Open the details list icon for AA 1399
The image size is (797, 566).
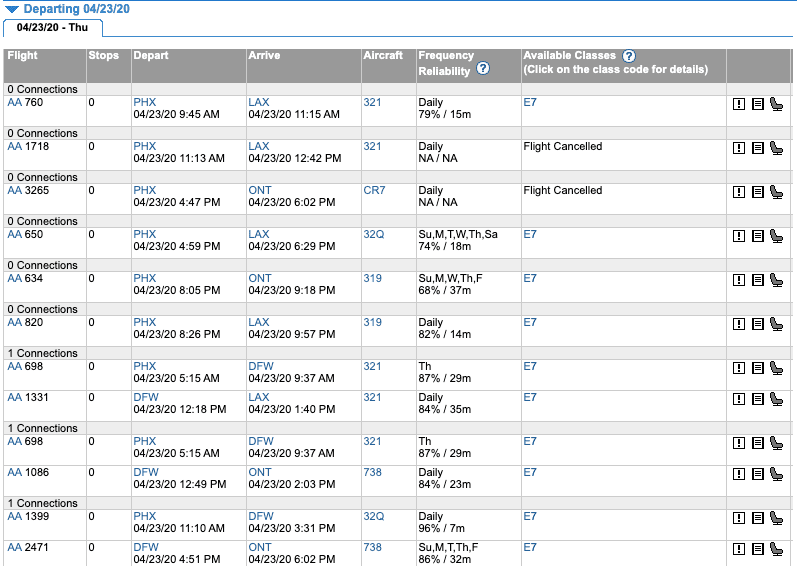point(757,518)
